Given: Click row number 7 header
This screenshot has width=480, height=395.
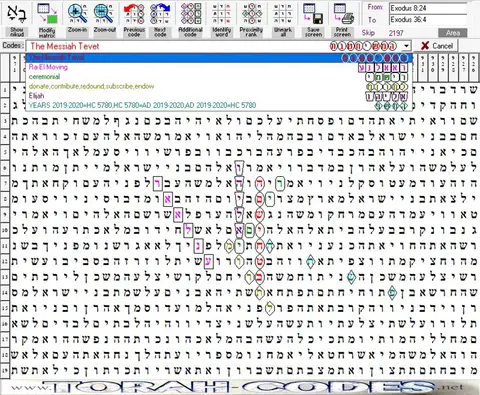Looking at the screenshot, I should [x=5, y=184].
